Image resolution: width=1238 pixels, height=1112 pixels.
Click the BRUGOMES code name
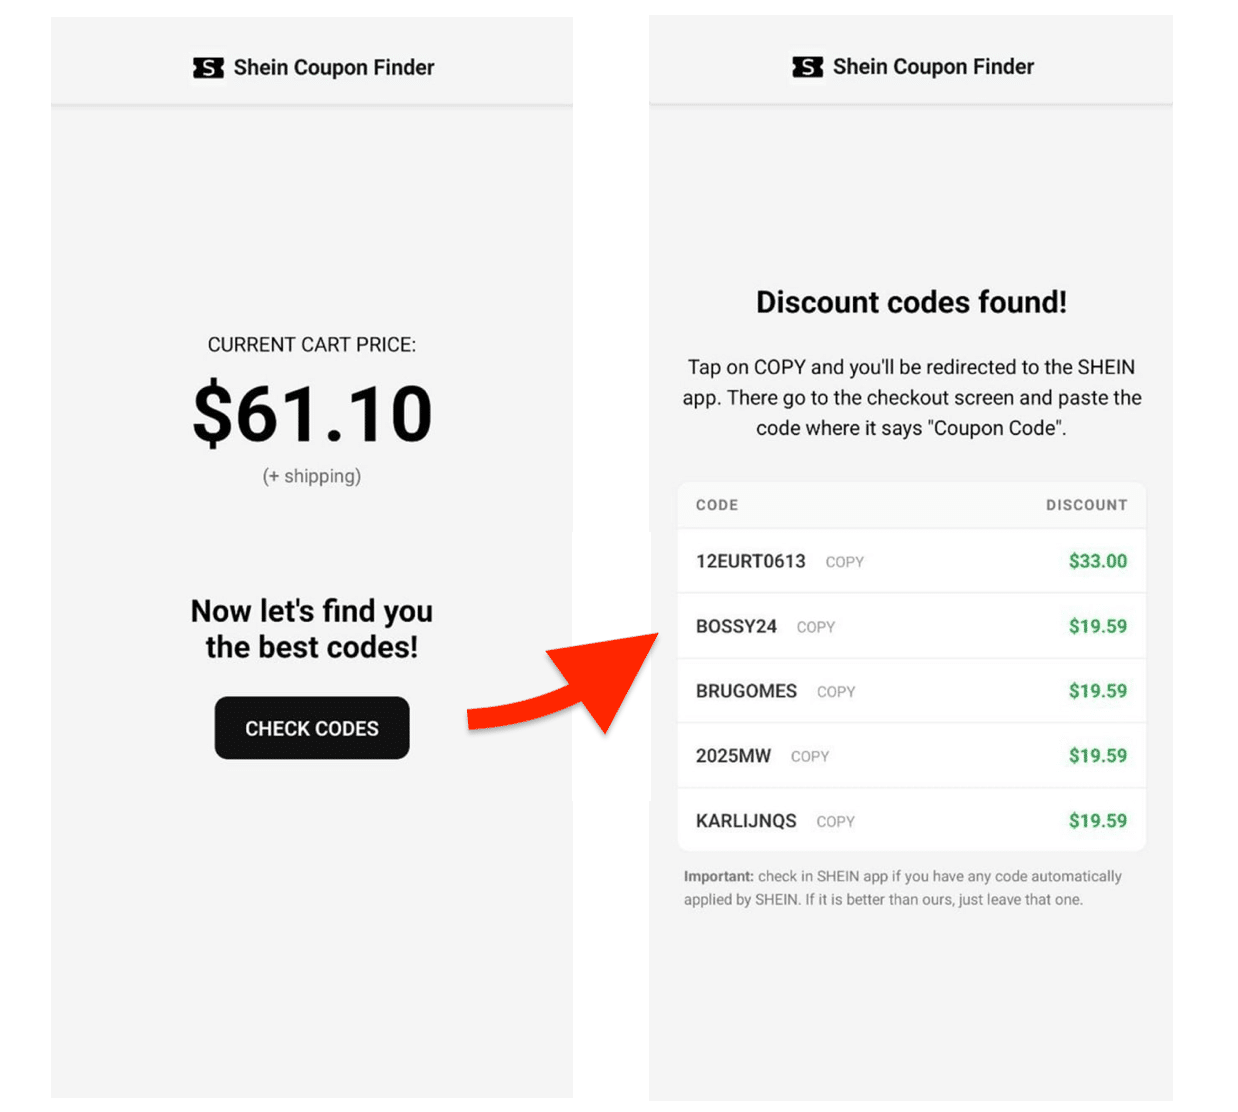746,691
